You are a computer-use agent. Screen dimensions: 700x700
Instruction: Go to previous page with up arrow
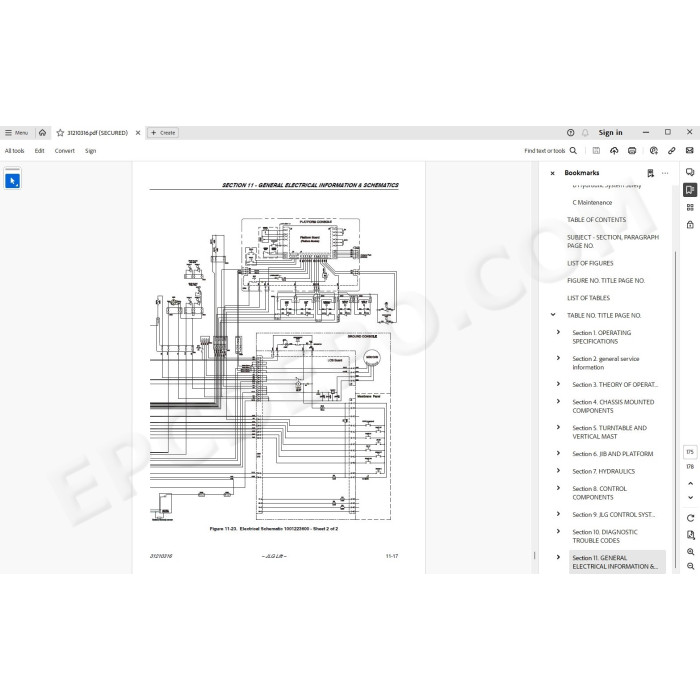(x=691, y=483)
